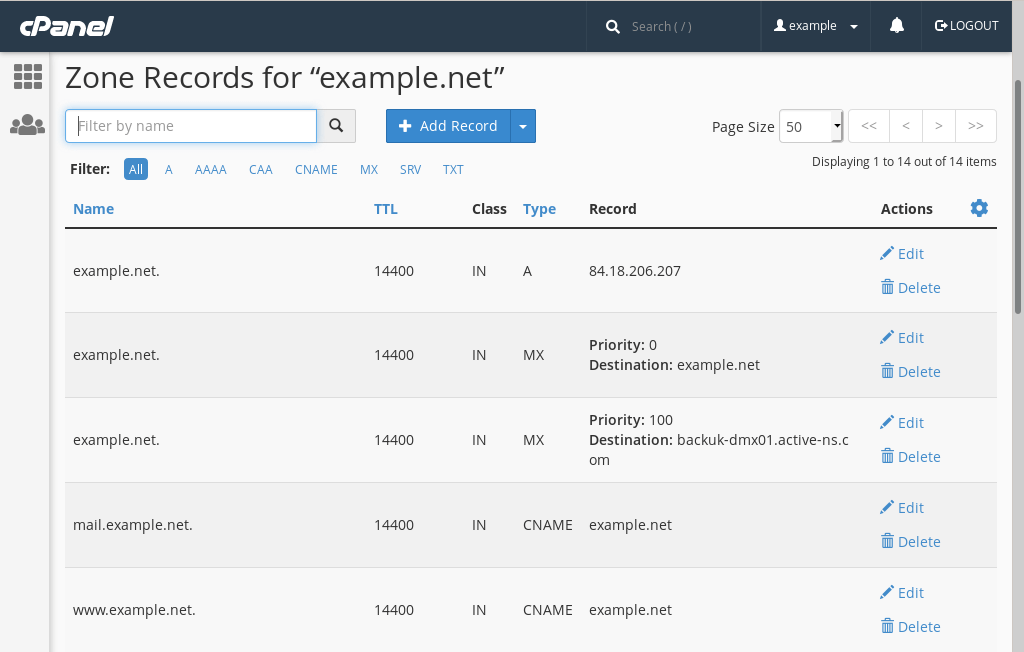
Task: Open table settings gear icon
Action: (x=979, y=208)
